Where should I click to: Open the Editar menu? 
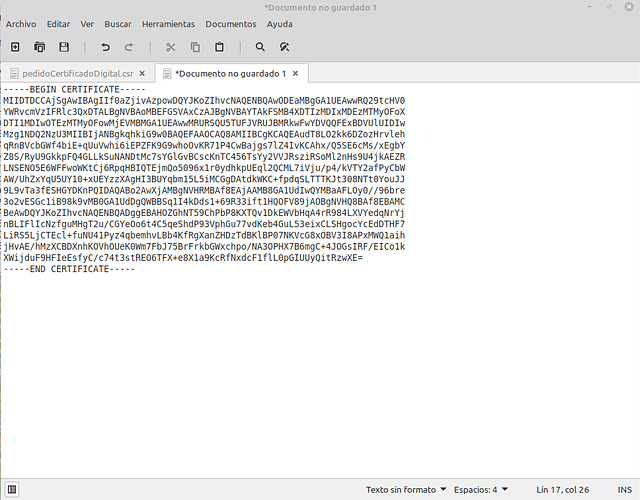[58, 24]
